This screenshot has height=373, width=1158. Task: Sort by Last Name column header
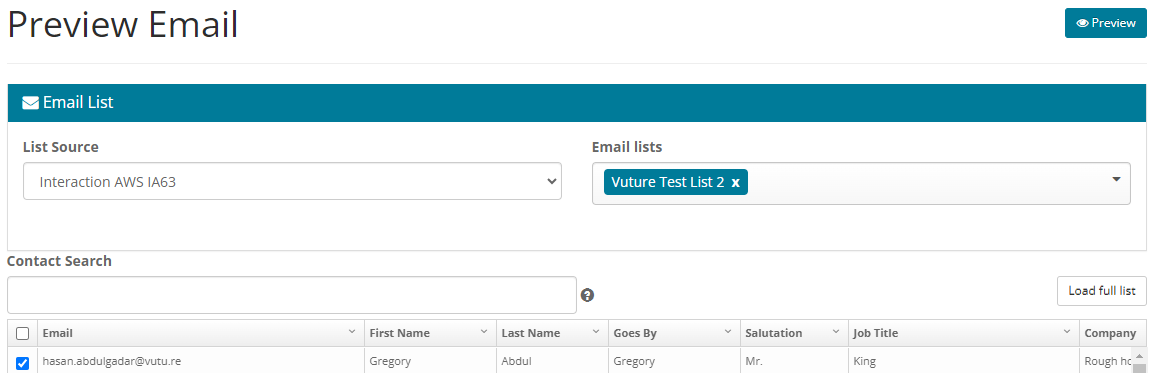pos(530,333)
